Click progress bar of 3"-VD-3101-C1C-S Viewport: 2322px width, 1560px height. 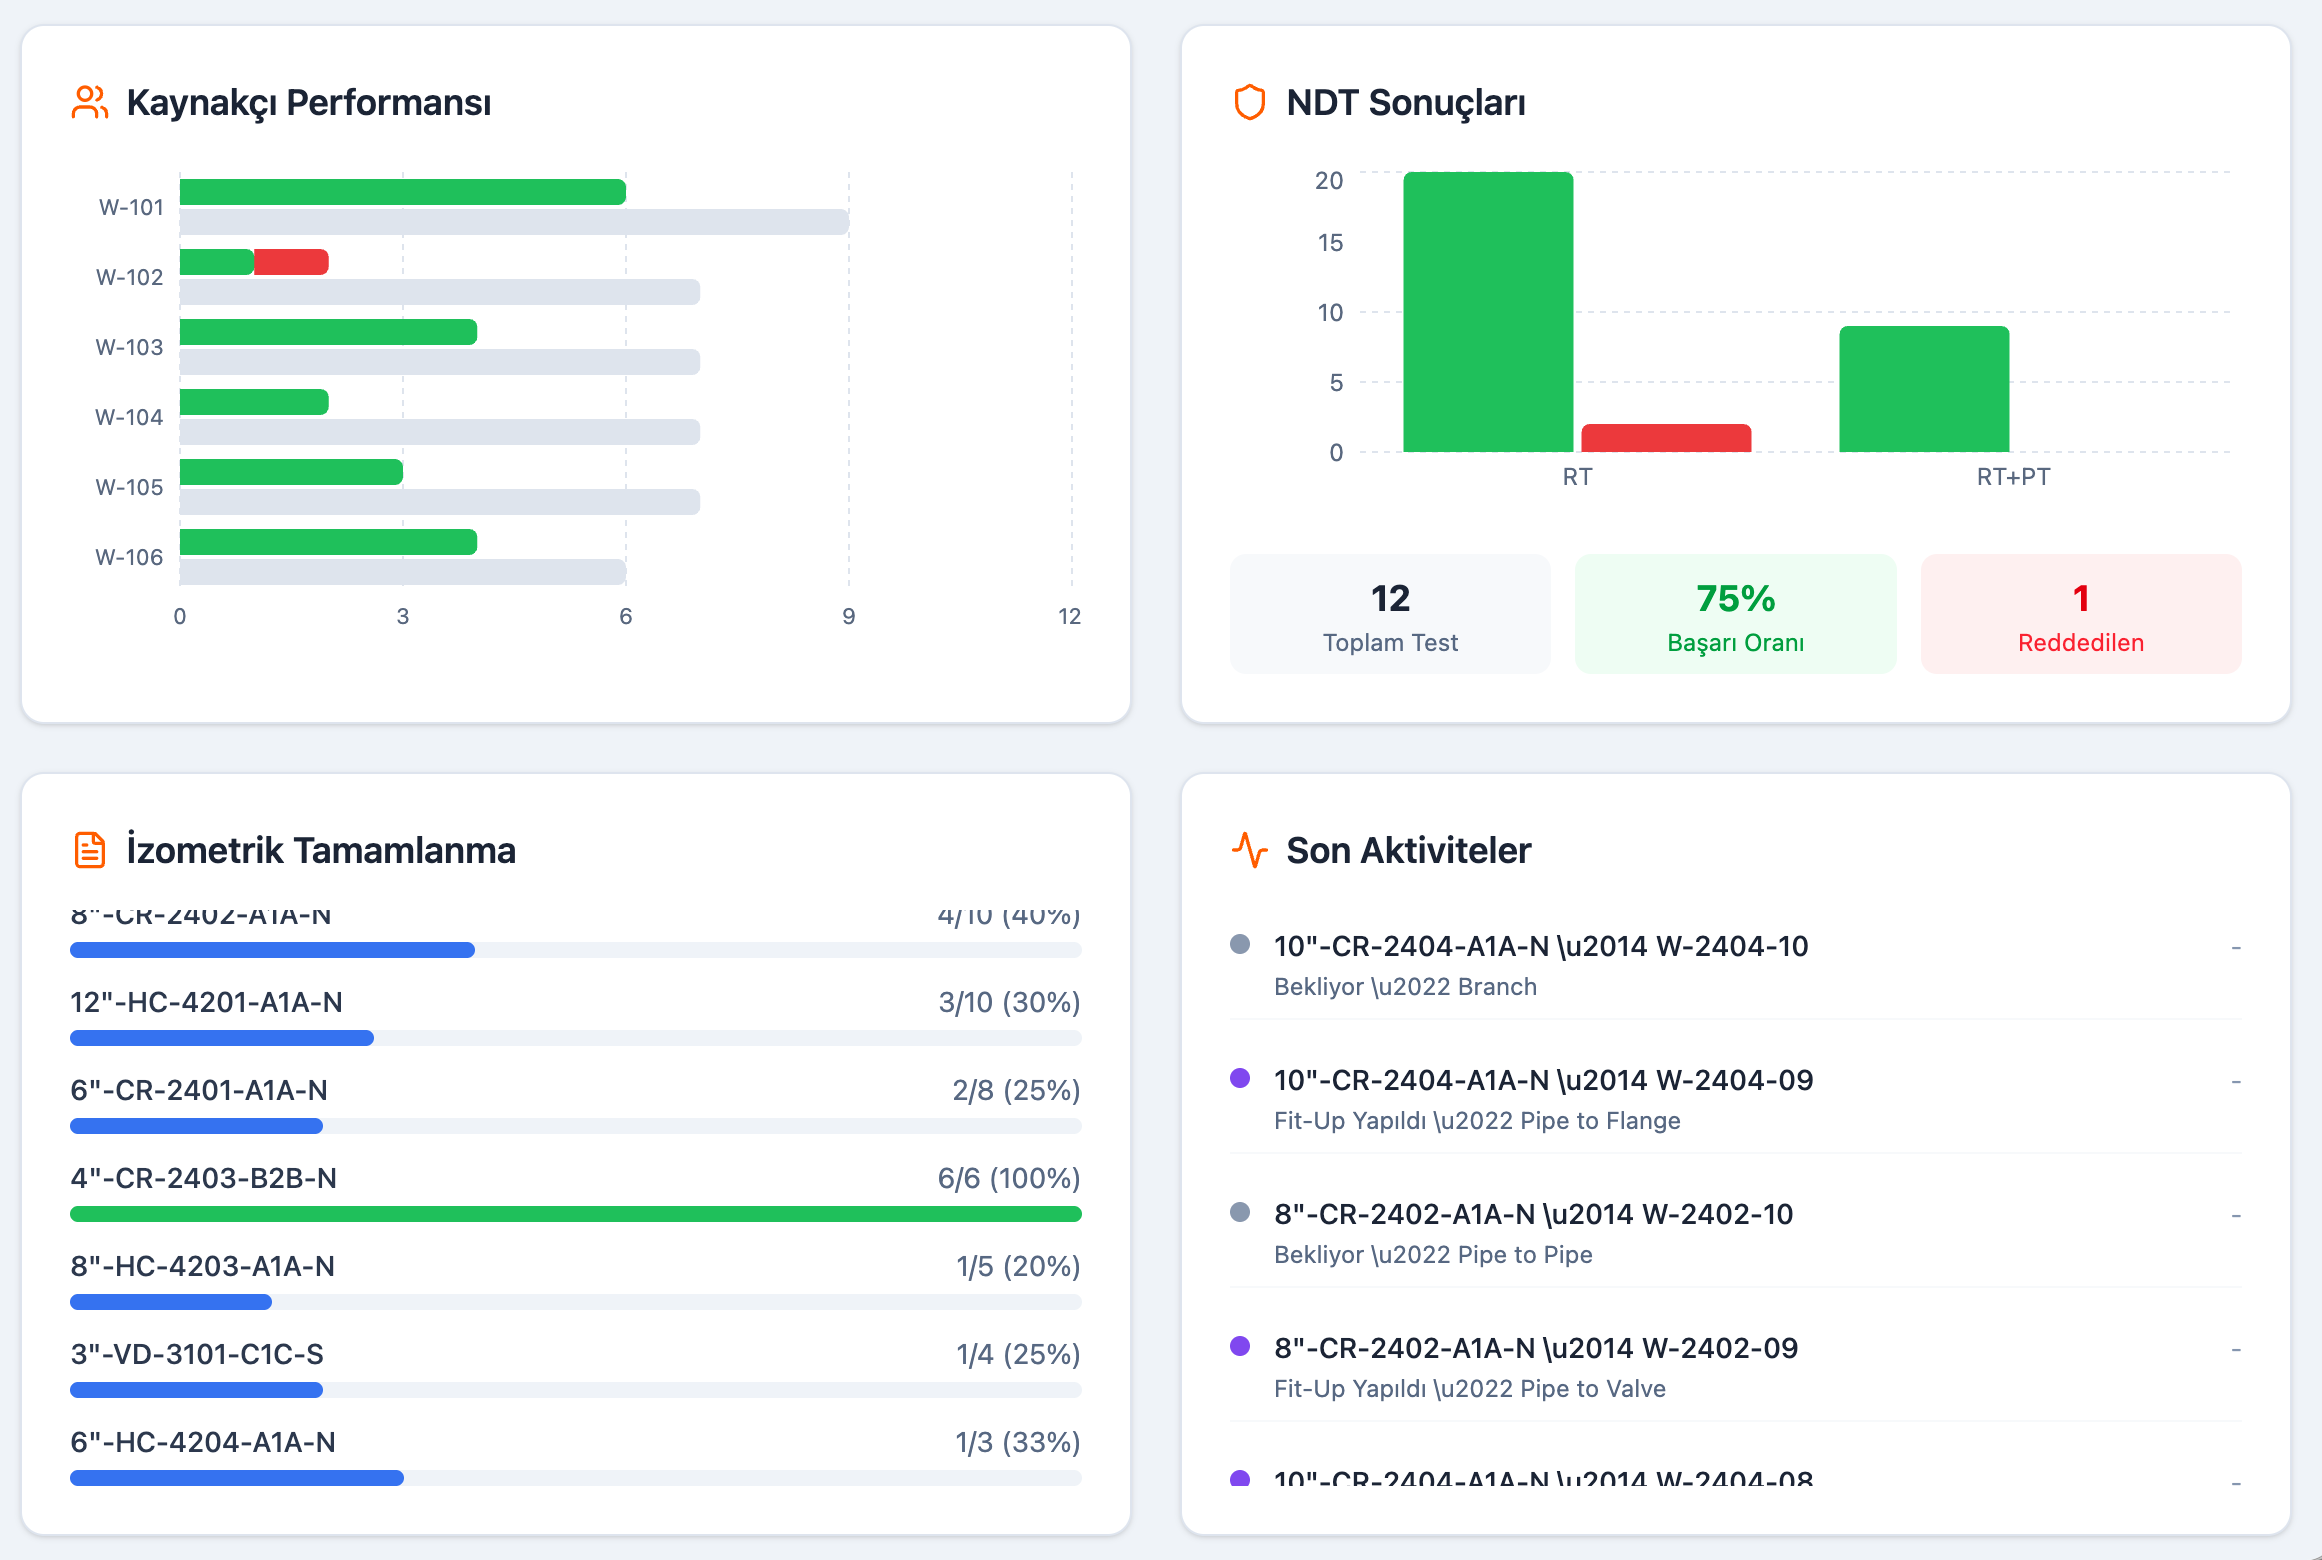[576, 1390]
